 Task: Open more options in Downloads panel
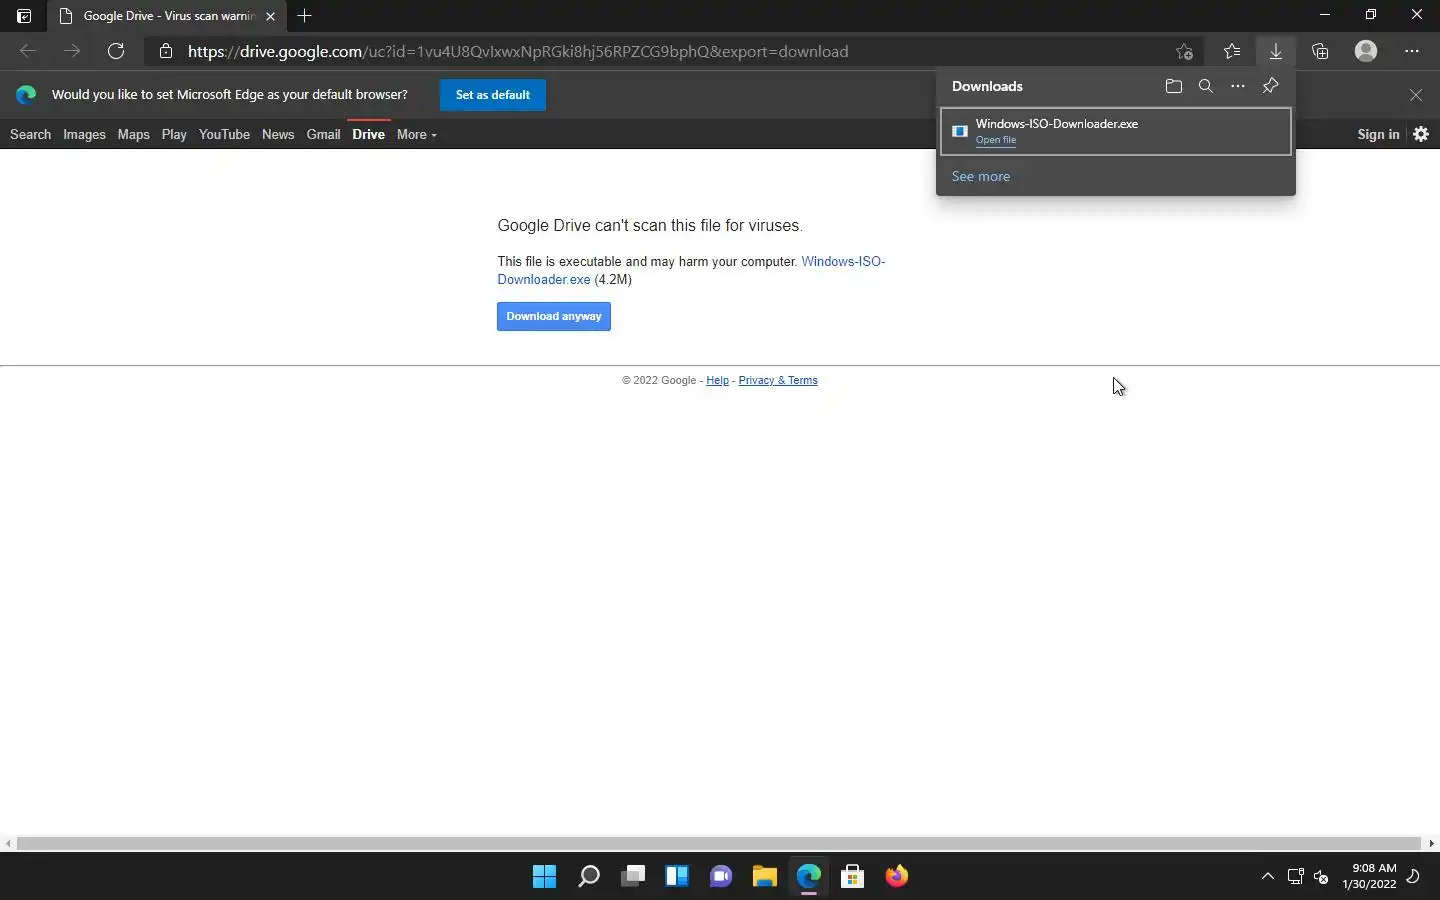point(1238,86)
